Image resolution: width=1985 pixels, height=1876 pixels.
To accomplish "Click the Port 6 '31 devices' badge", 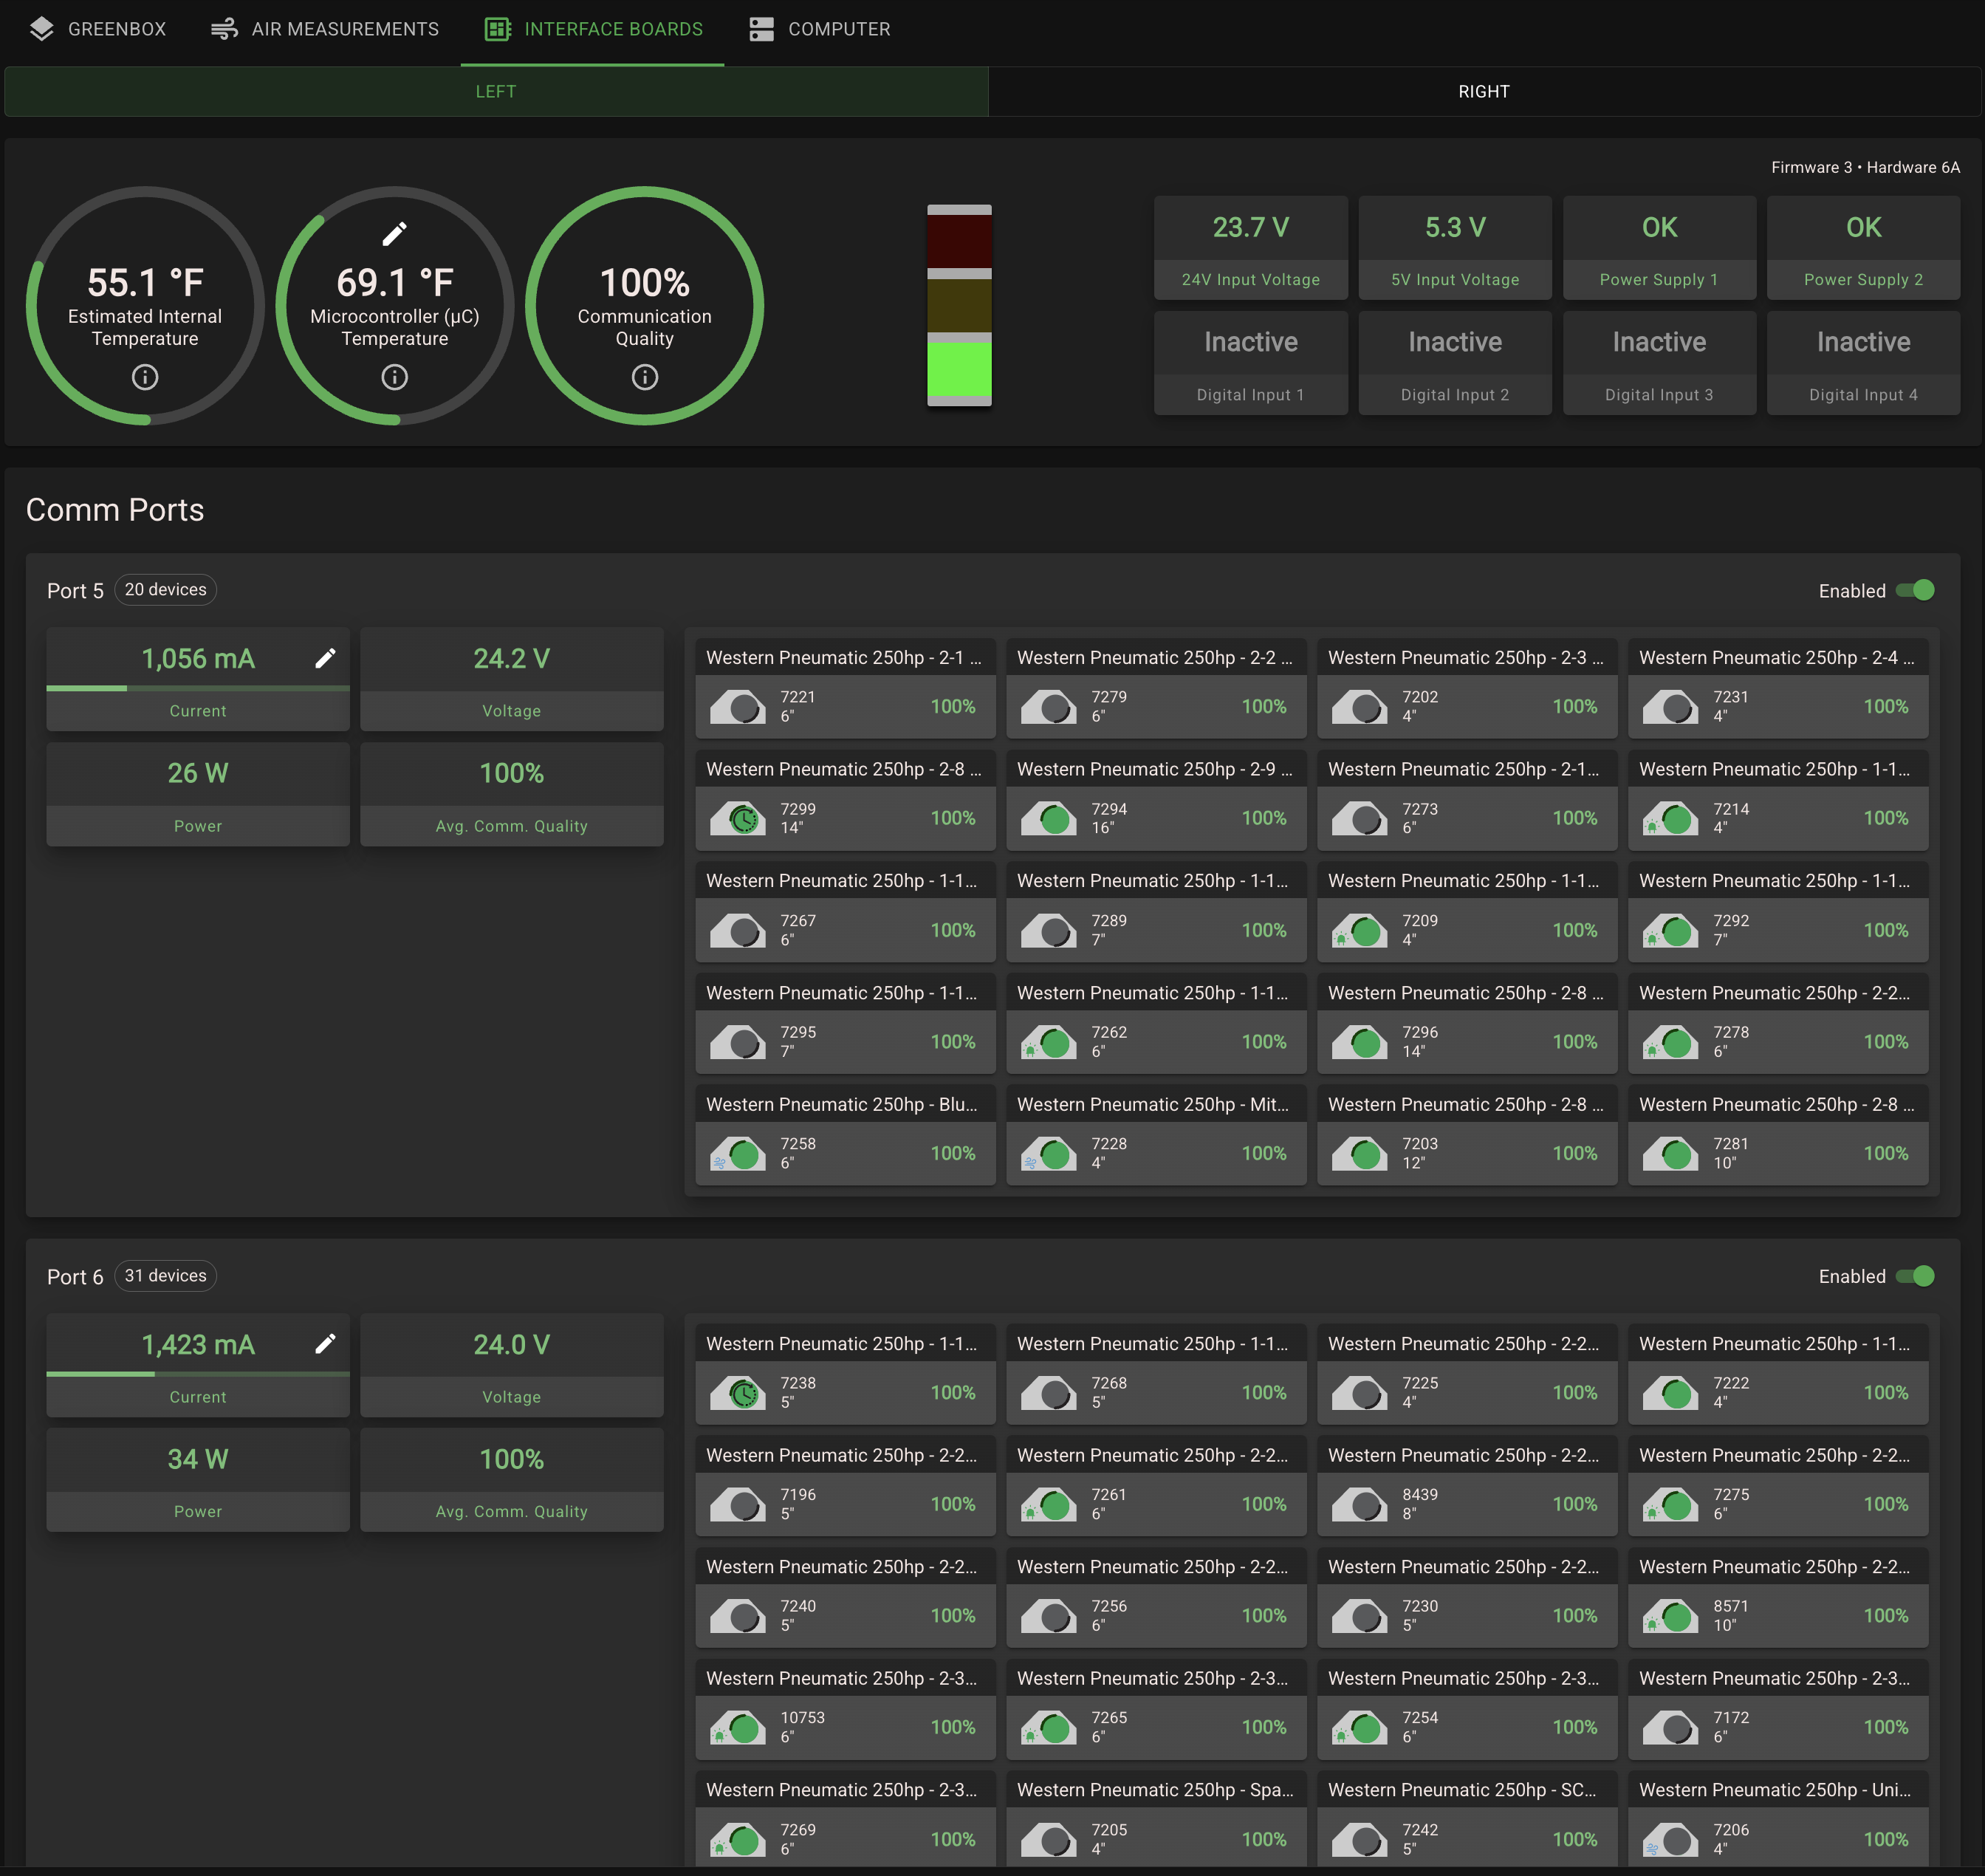I will pos(166,1276).
